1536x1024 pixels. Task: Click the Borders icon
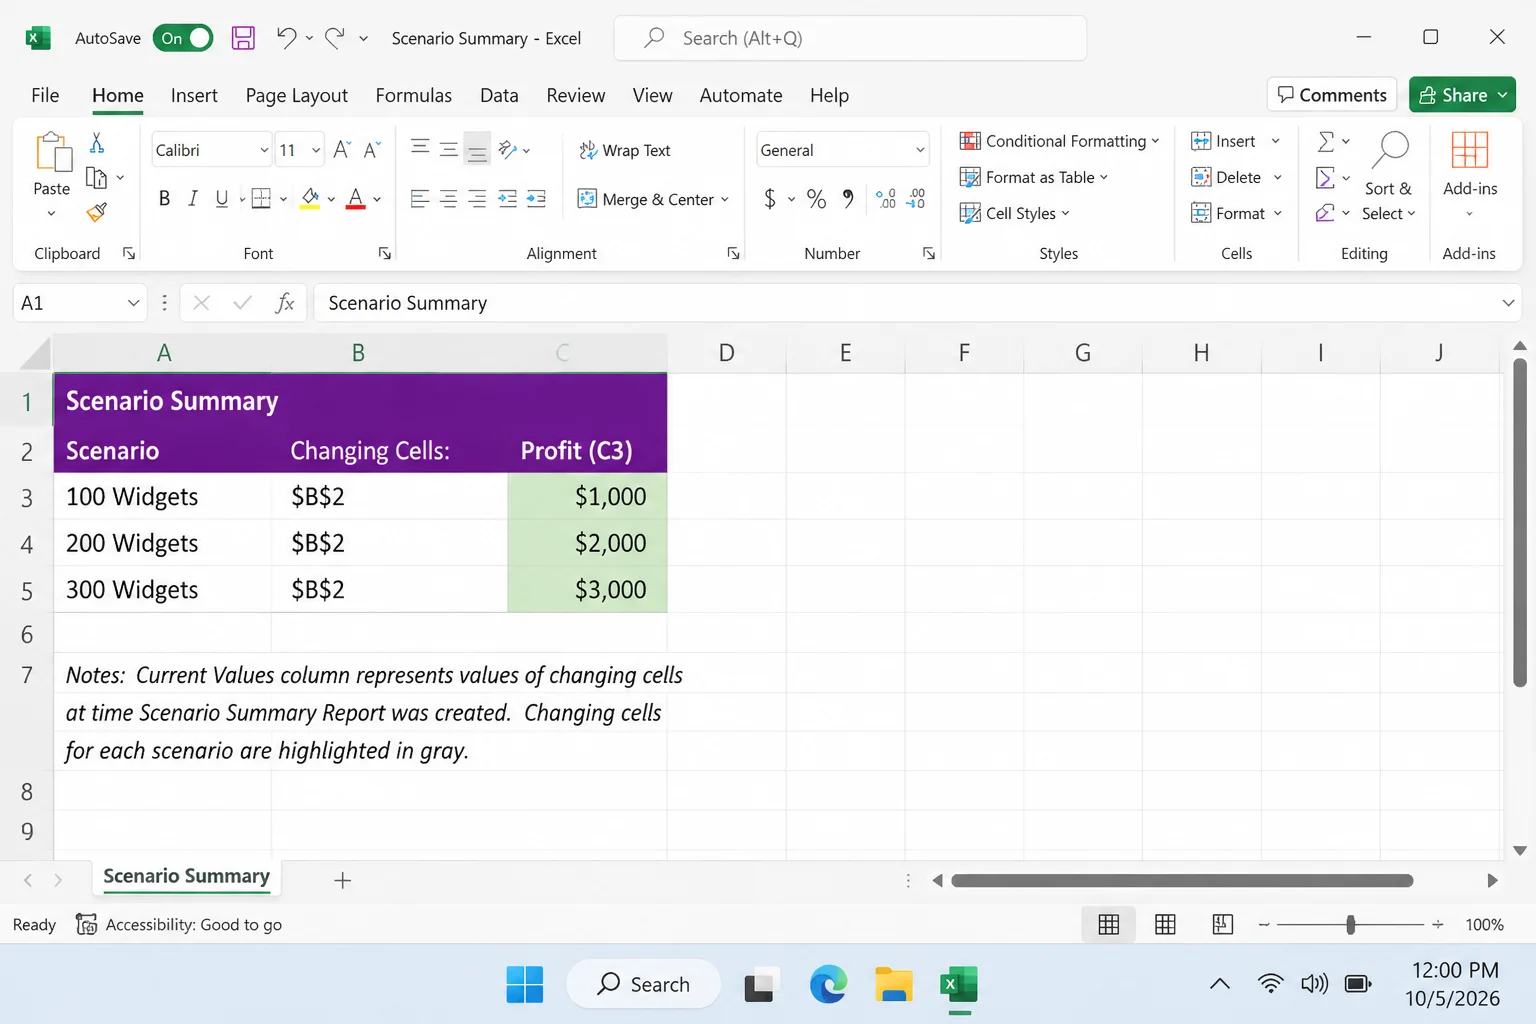click(x=261, y=199)
